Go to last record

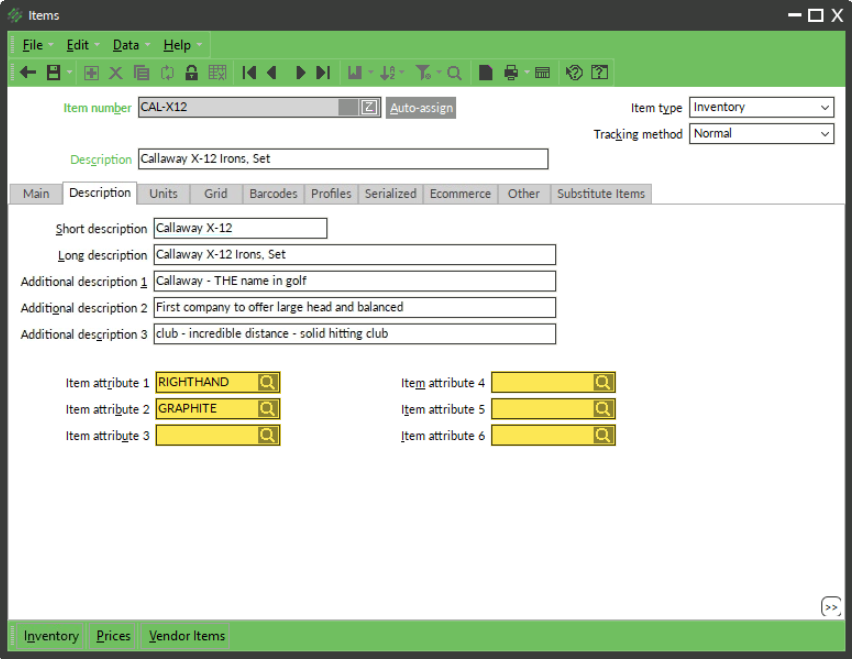click(x=323, y=73)
